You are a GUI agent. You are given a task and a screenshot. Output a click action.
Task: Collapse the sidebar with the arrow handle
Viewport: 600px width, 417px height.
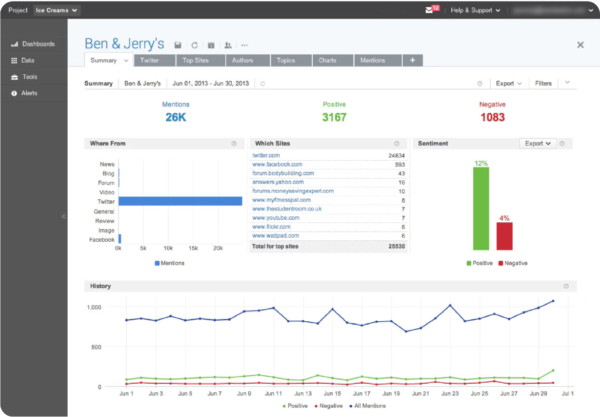(x=64, y=217)
